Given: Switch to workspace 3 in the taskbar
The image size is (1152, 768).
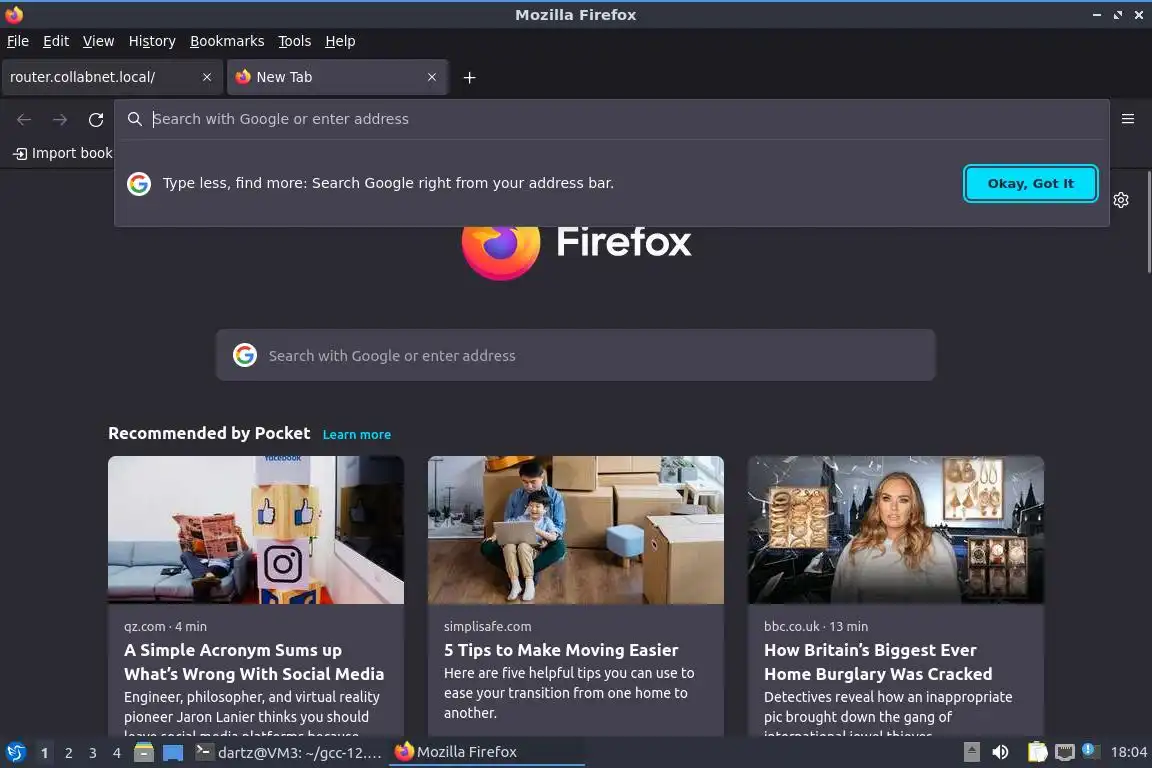Looking at the screenshot, I should coord(93,753).
